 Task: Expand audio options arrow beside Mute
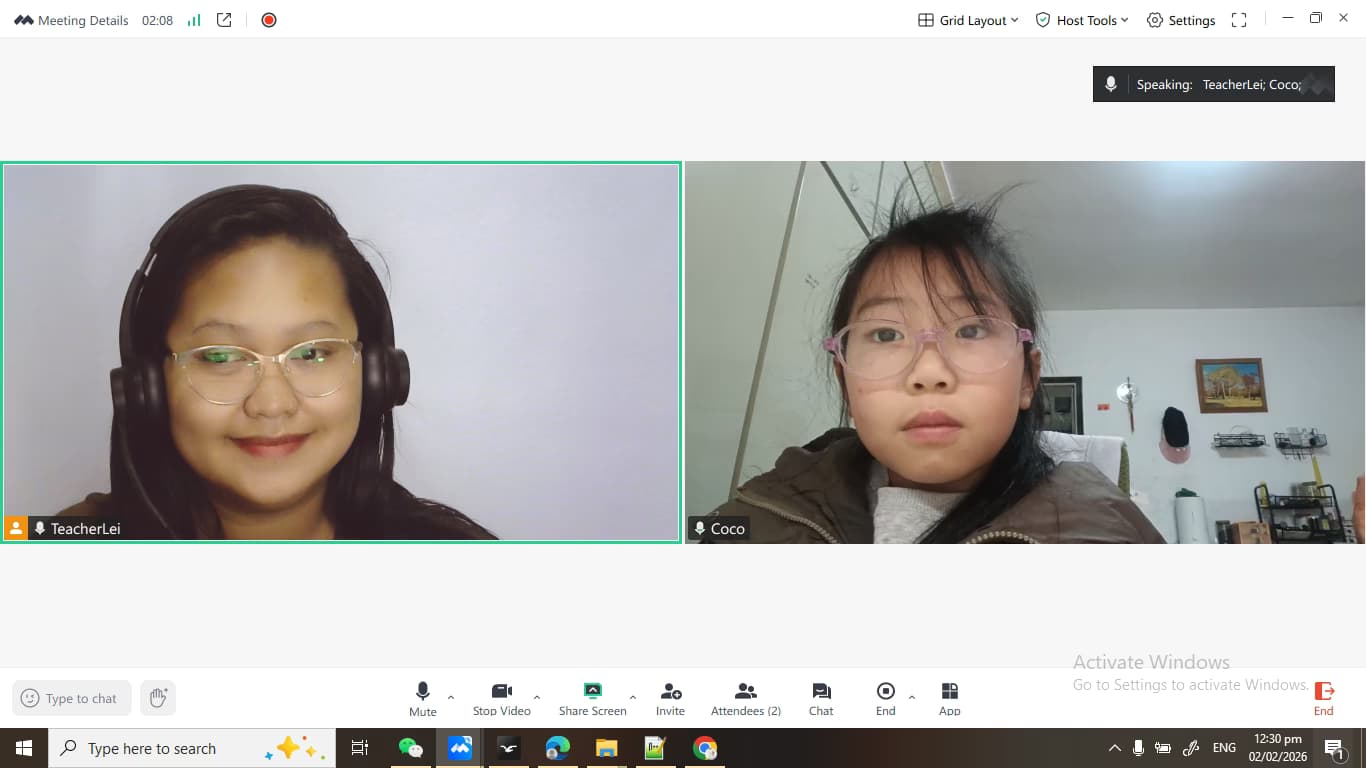click(x=451, y=697)
